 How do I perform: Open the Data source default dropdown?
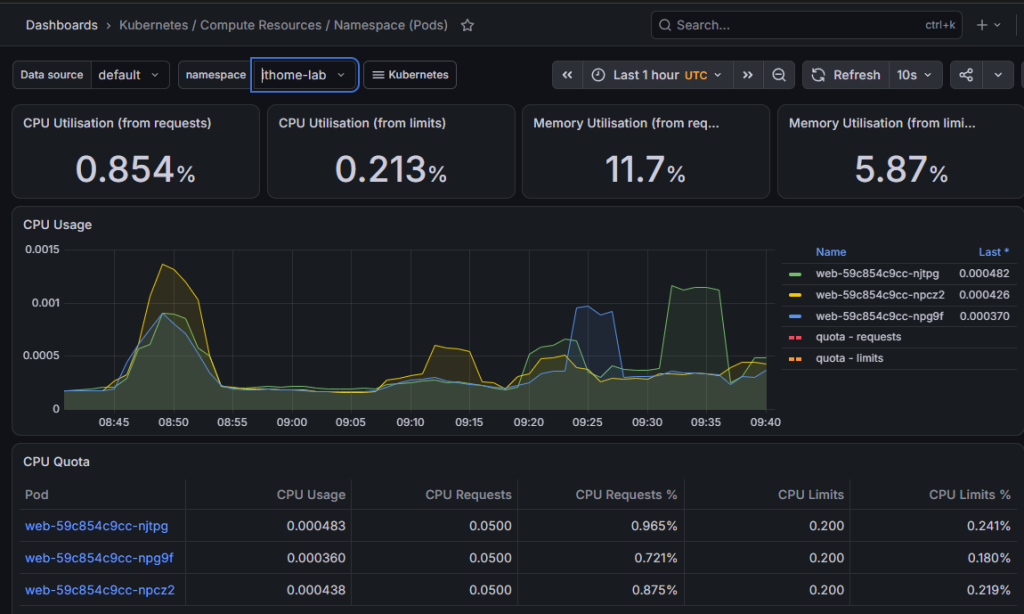[130, 75]
